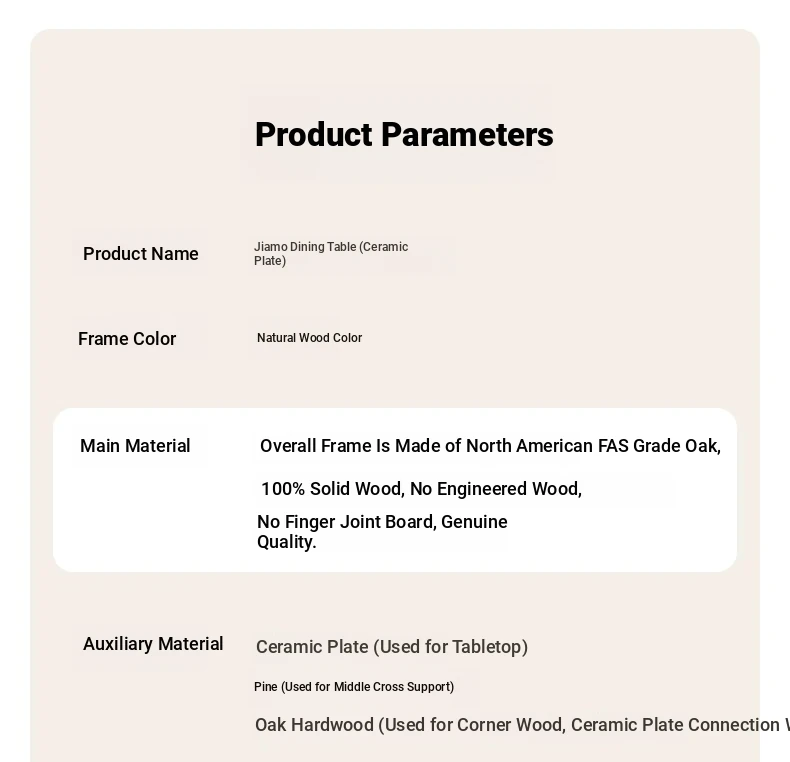
Task: Click Pine (Used for Middle Cross Support)
Action: point(354,687)
